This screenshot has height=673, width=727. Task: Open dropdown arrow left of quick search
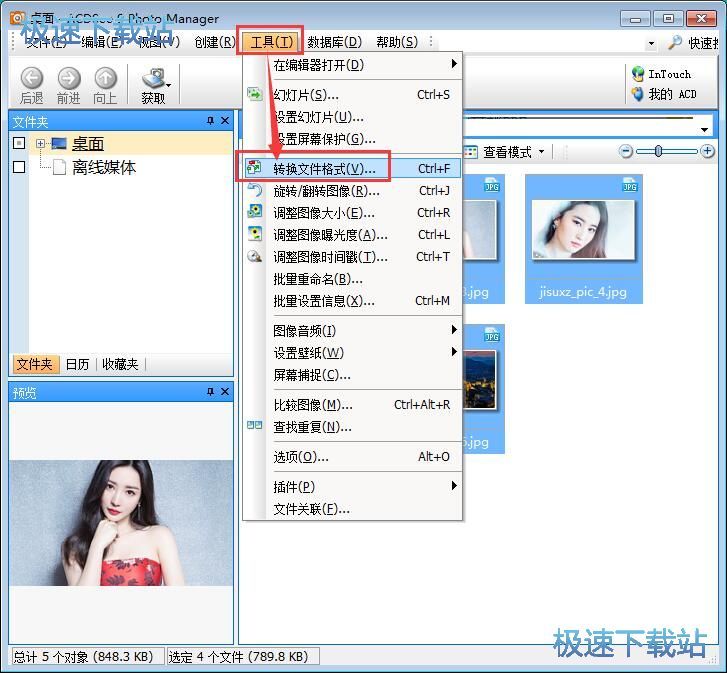(651, 44)
